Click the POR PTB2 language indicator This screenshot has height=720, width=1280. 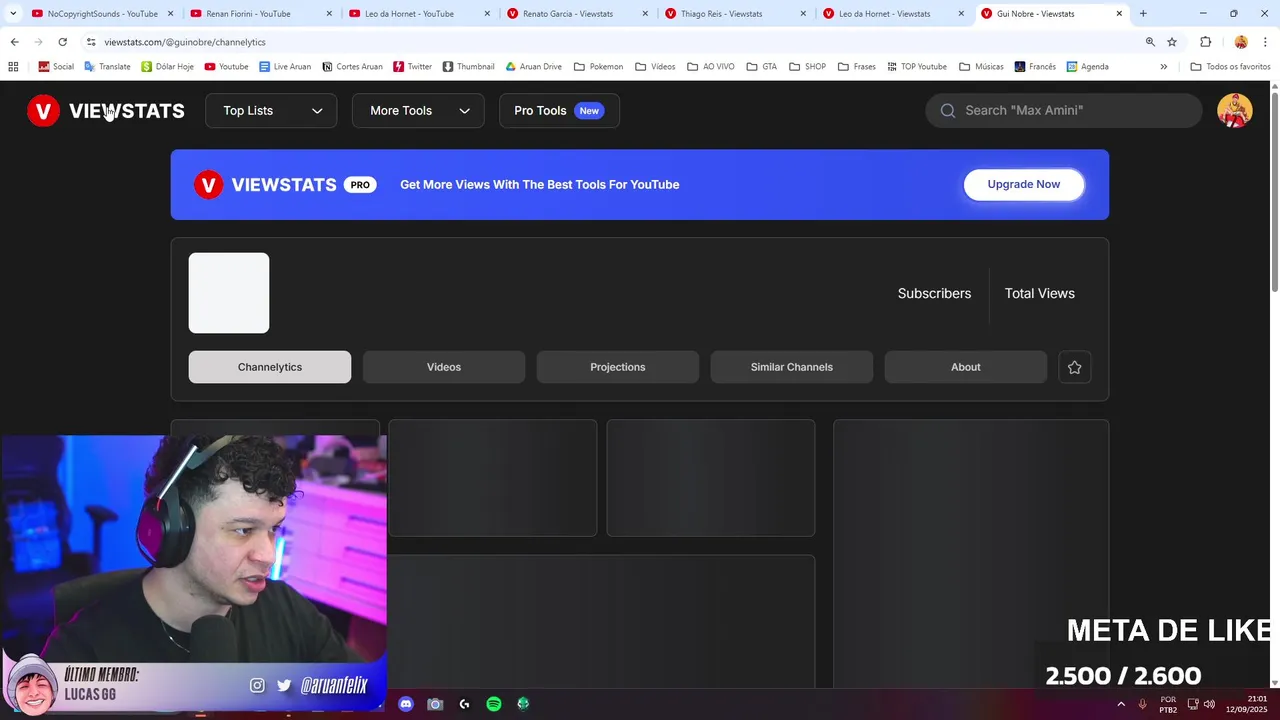click(1168, 705)
